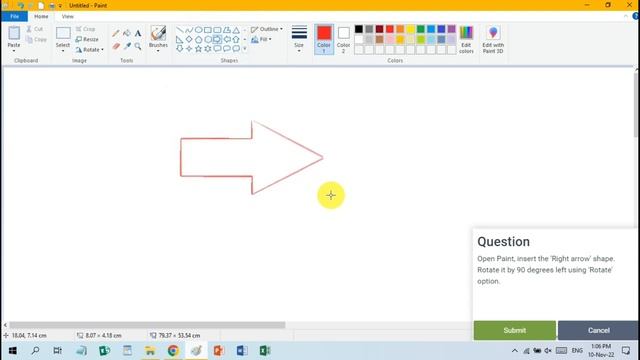Screen dimensions: 640x360
Task: Choose the Six-point star shape
Action: (x=208, y=49)
